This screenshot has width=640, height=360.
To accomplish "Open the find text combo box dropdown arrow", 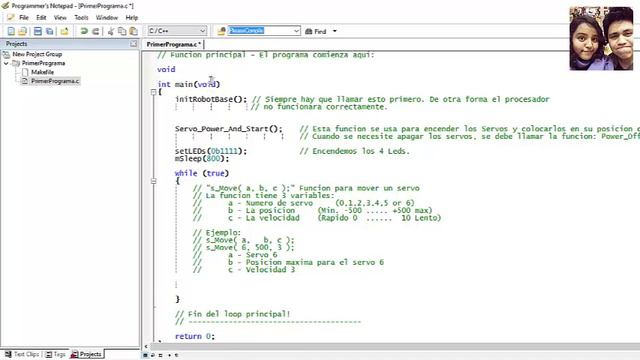I will [296, 31].
